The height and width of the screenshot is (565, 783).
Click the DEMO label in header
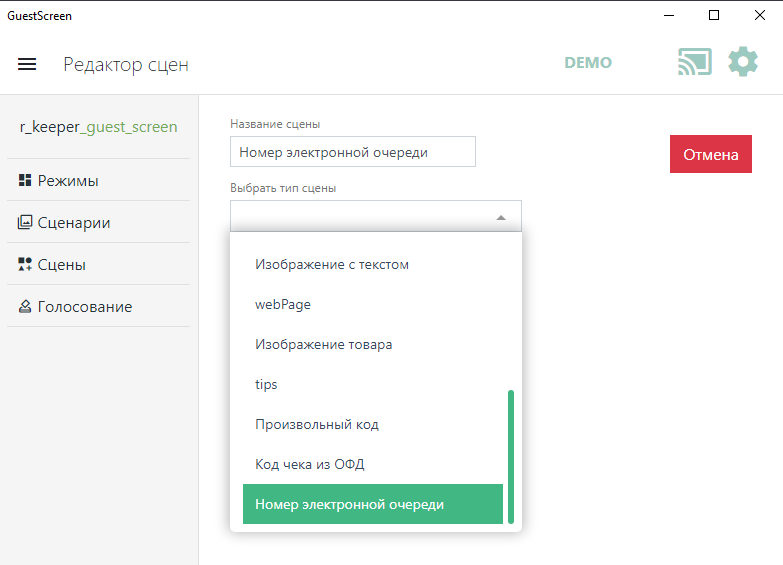tap(588, 63)
